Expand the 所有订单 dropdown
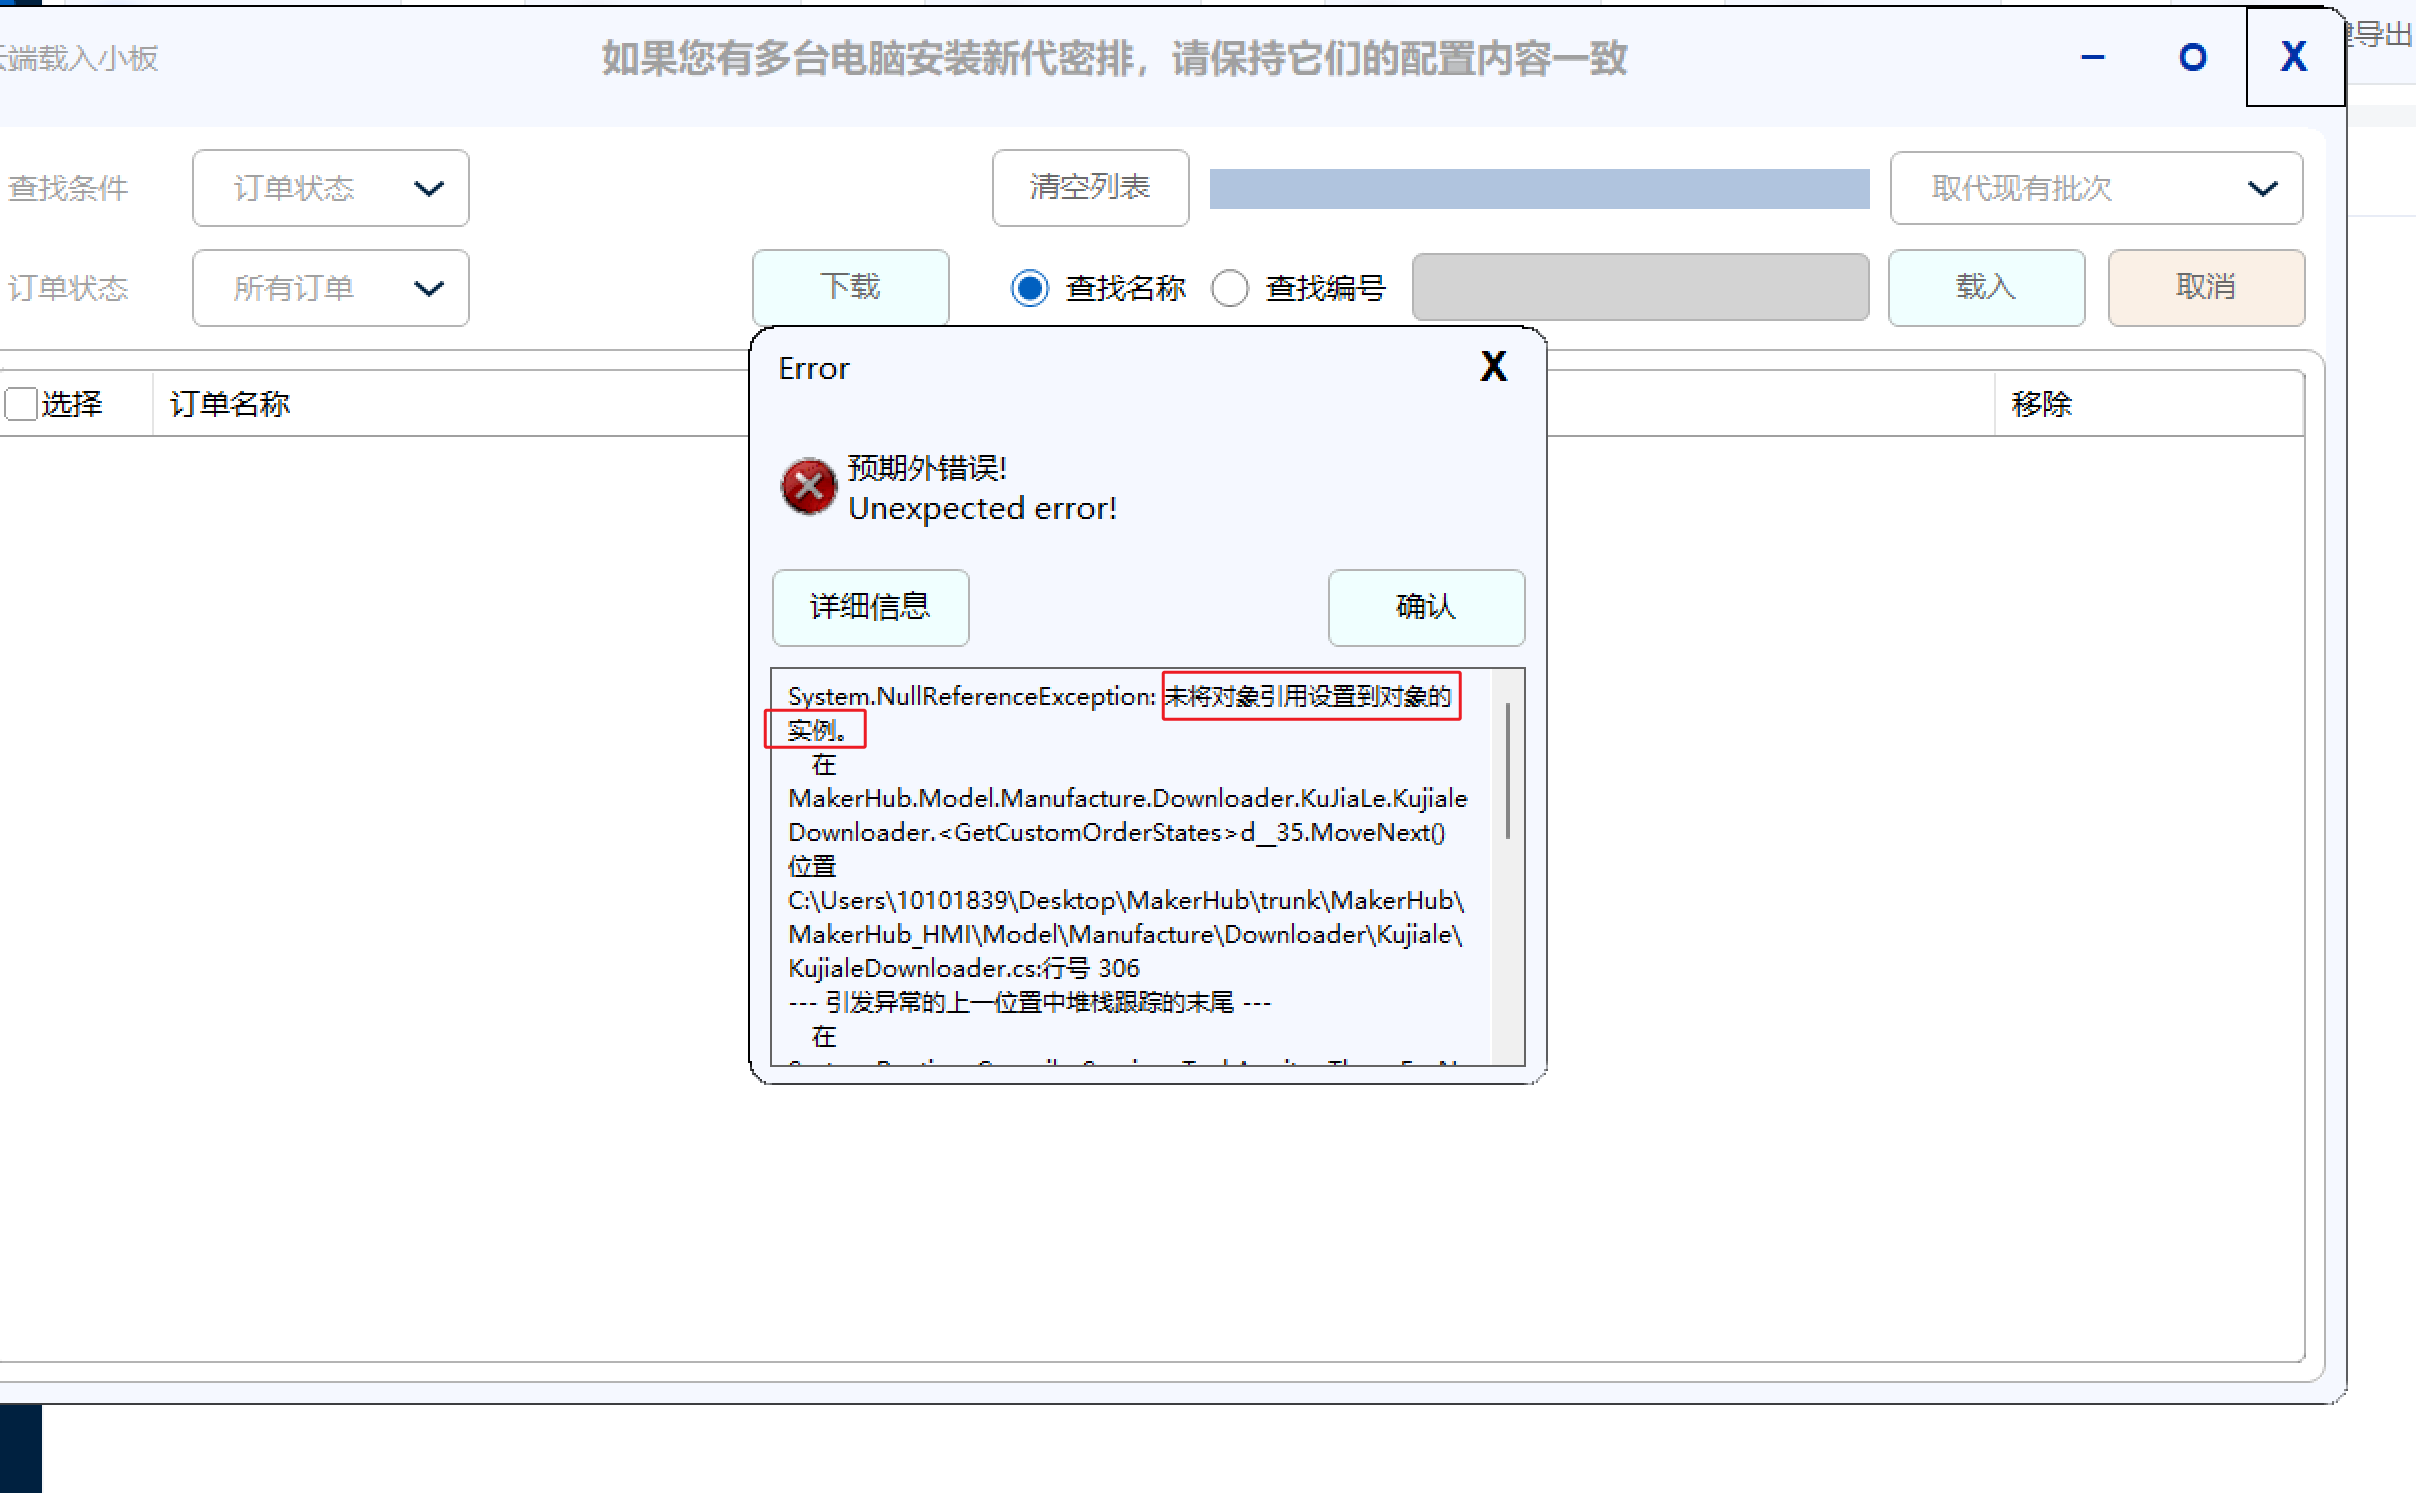 point(330,288)
